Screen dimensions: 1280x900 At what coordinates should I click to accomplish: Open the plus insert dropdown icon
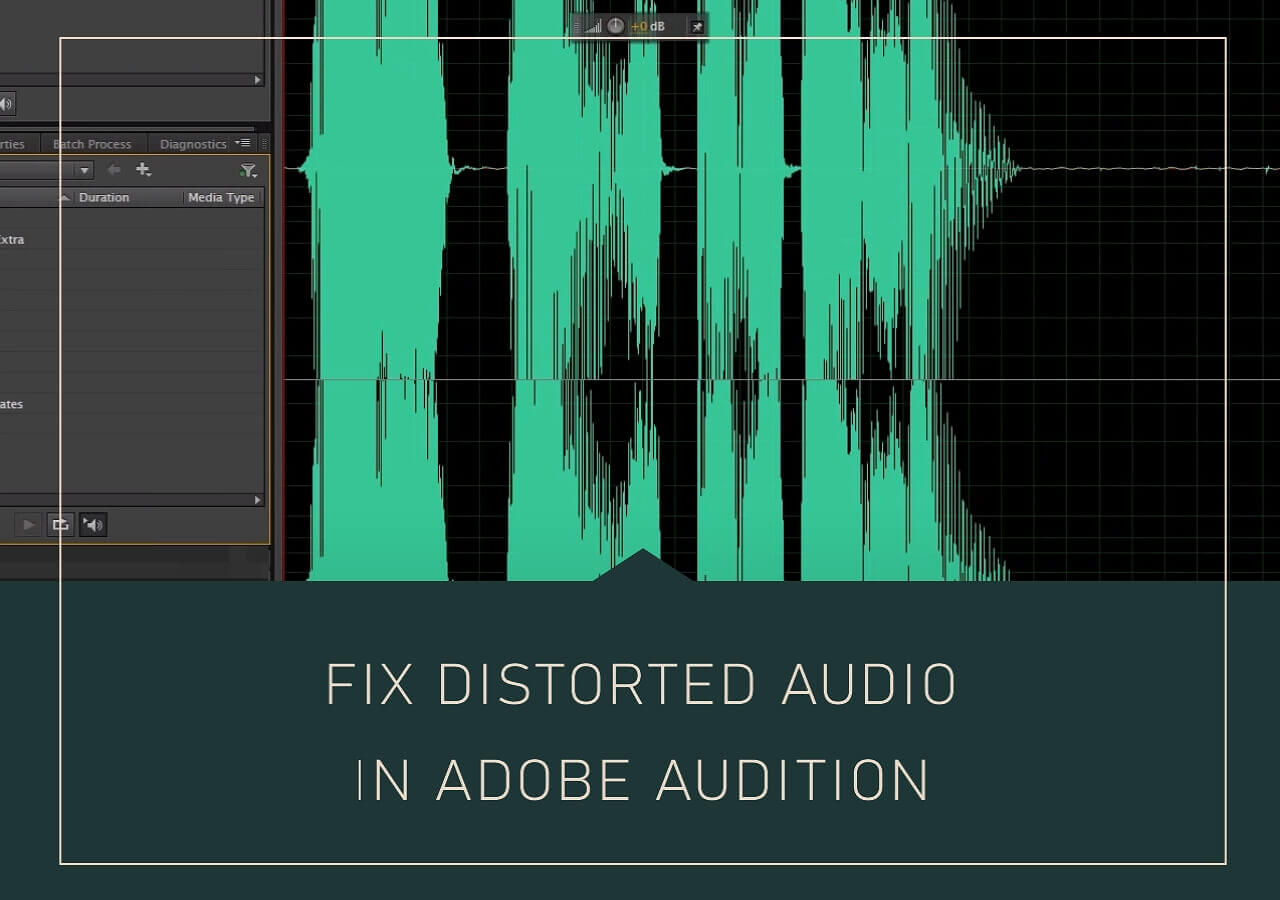click(143, 170)
